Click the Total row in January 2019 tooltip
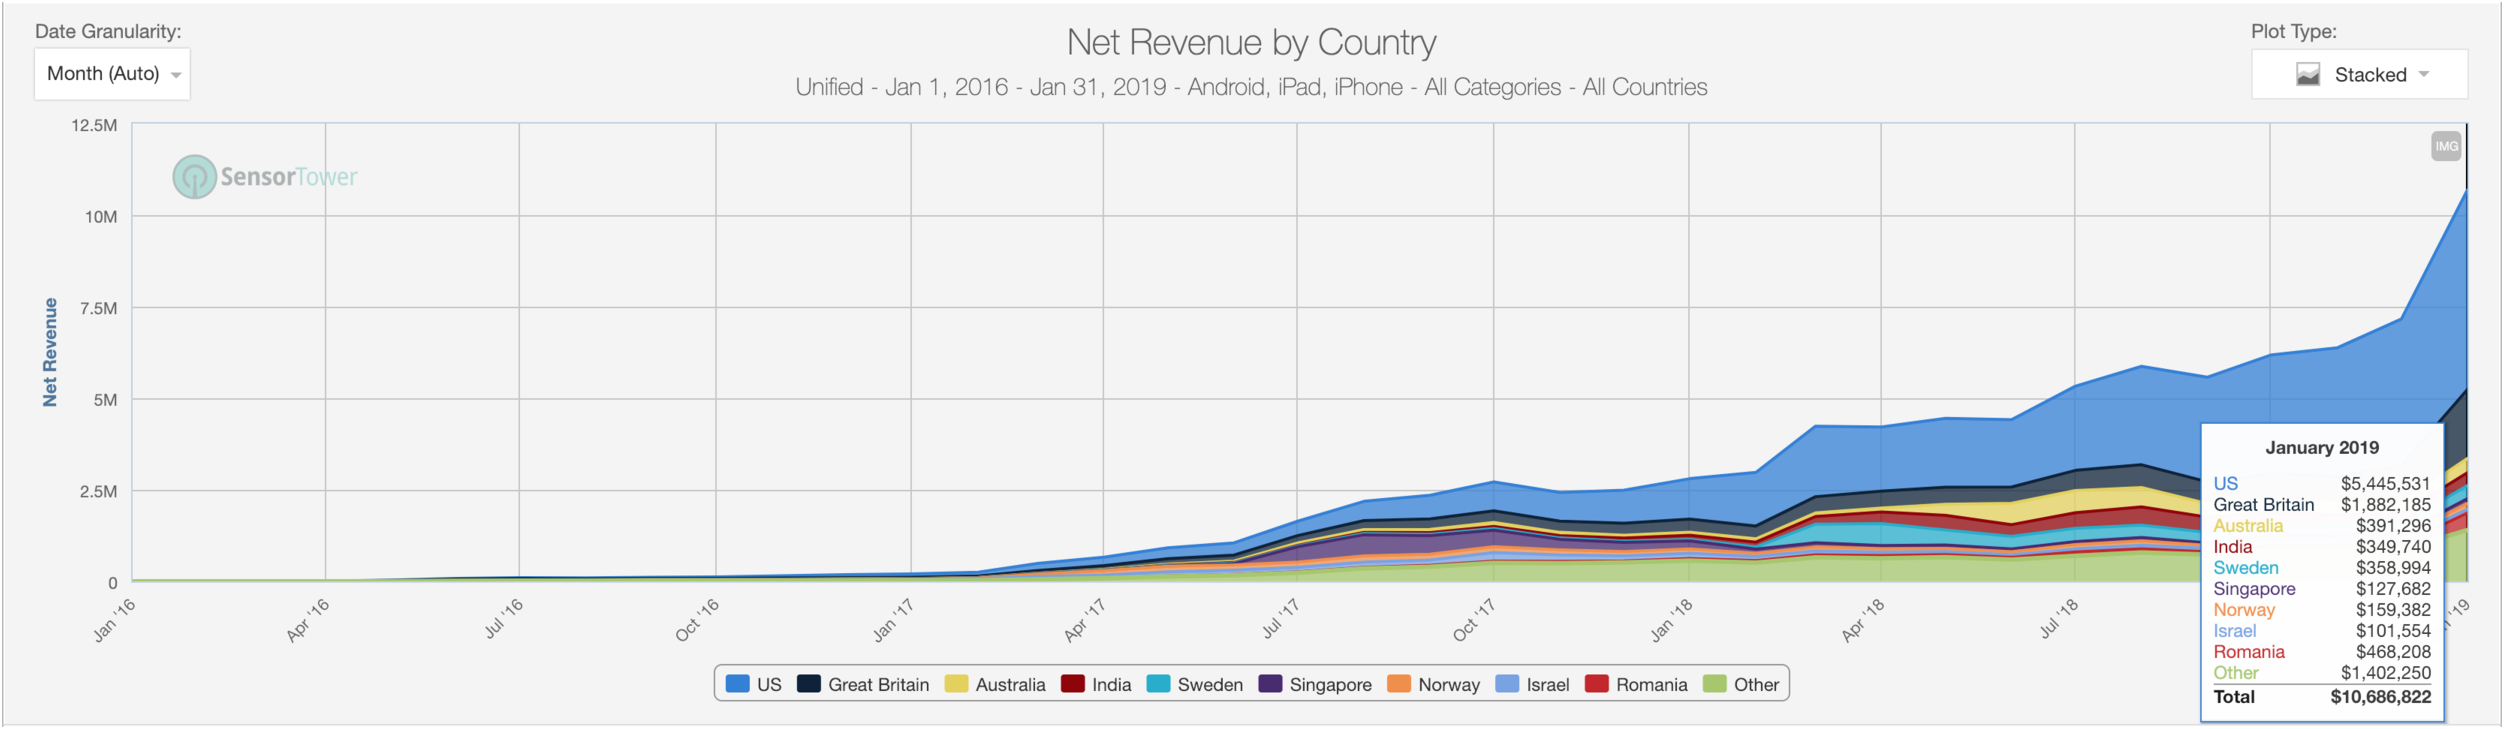 tap(2321, 697)
